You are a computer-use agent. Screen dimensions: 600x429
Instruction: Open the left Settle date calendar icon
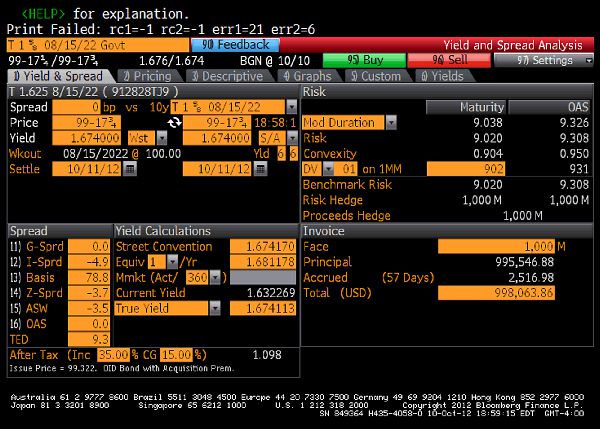130,169
